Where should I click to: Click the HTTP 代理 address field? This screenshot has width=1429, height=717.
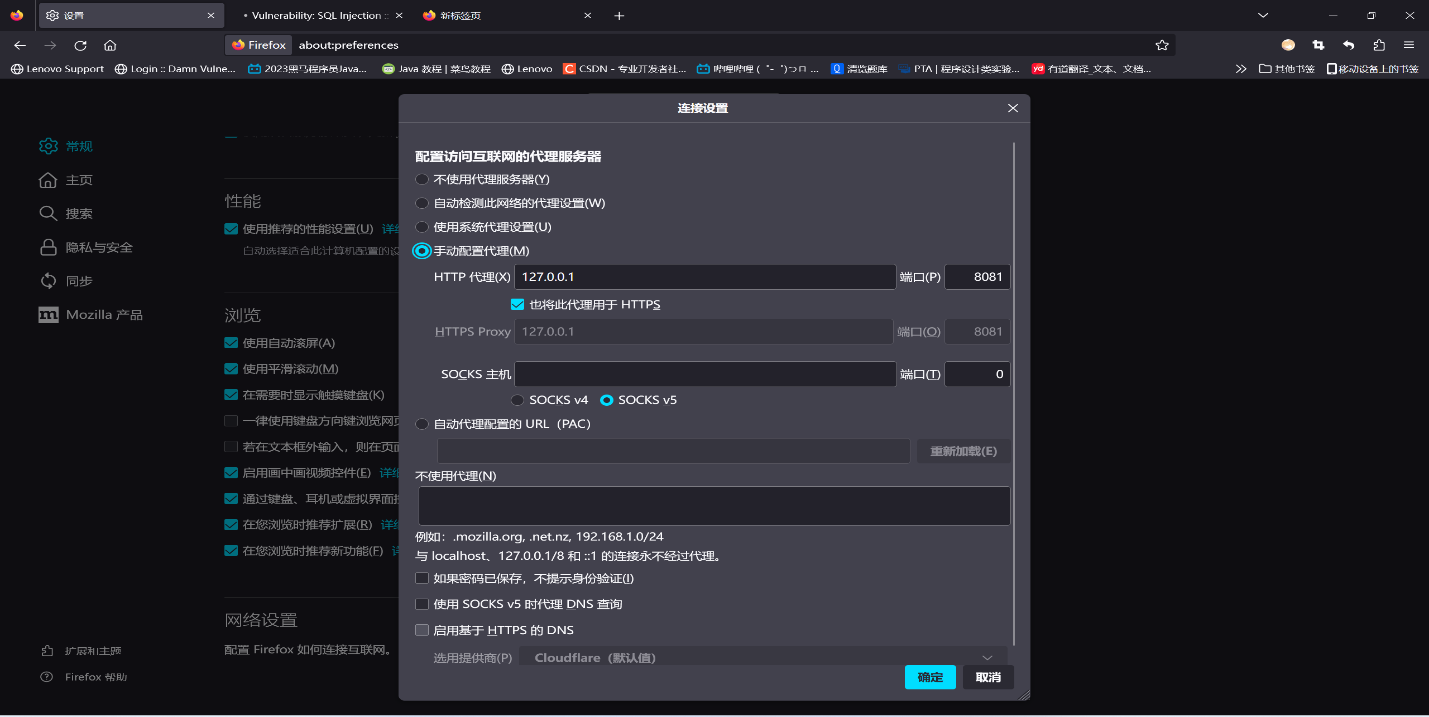click(x=705, y=277)
